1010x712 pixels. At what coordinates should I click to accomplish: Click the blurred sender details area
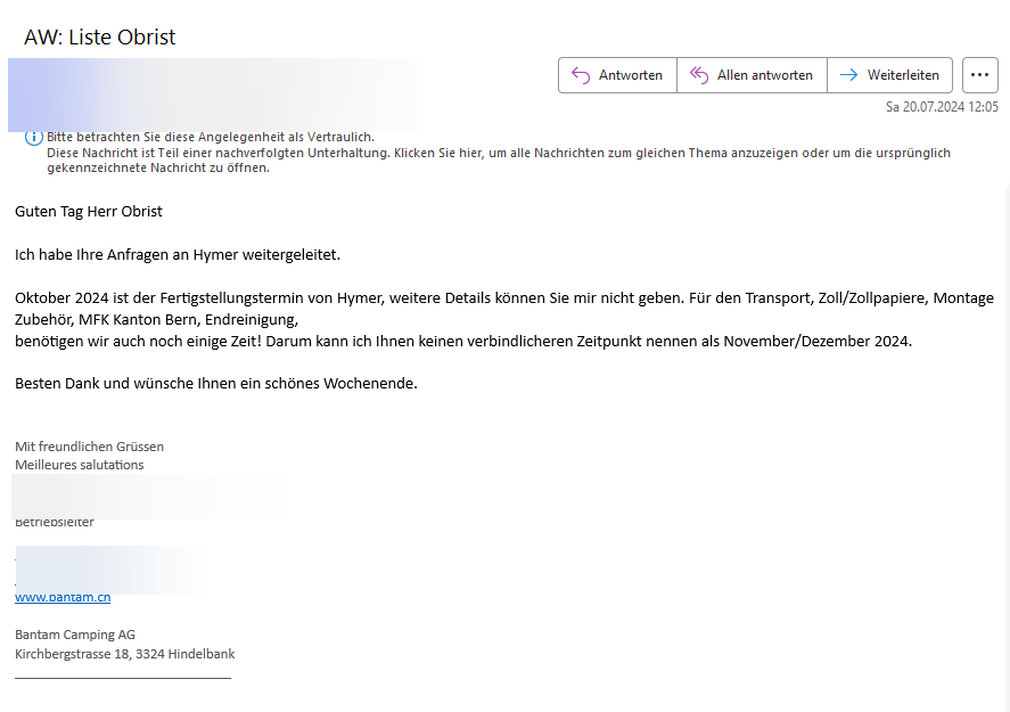(214, 95)
